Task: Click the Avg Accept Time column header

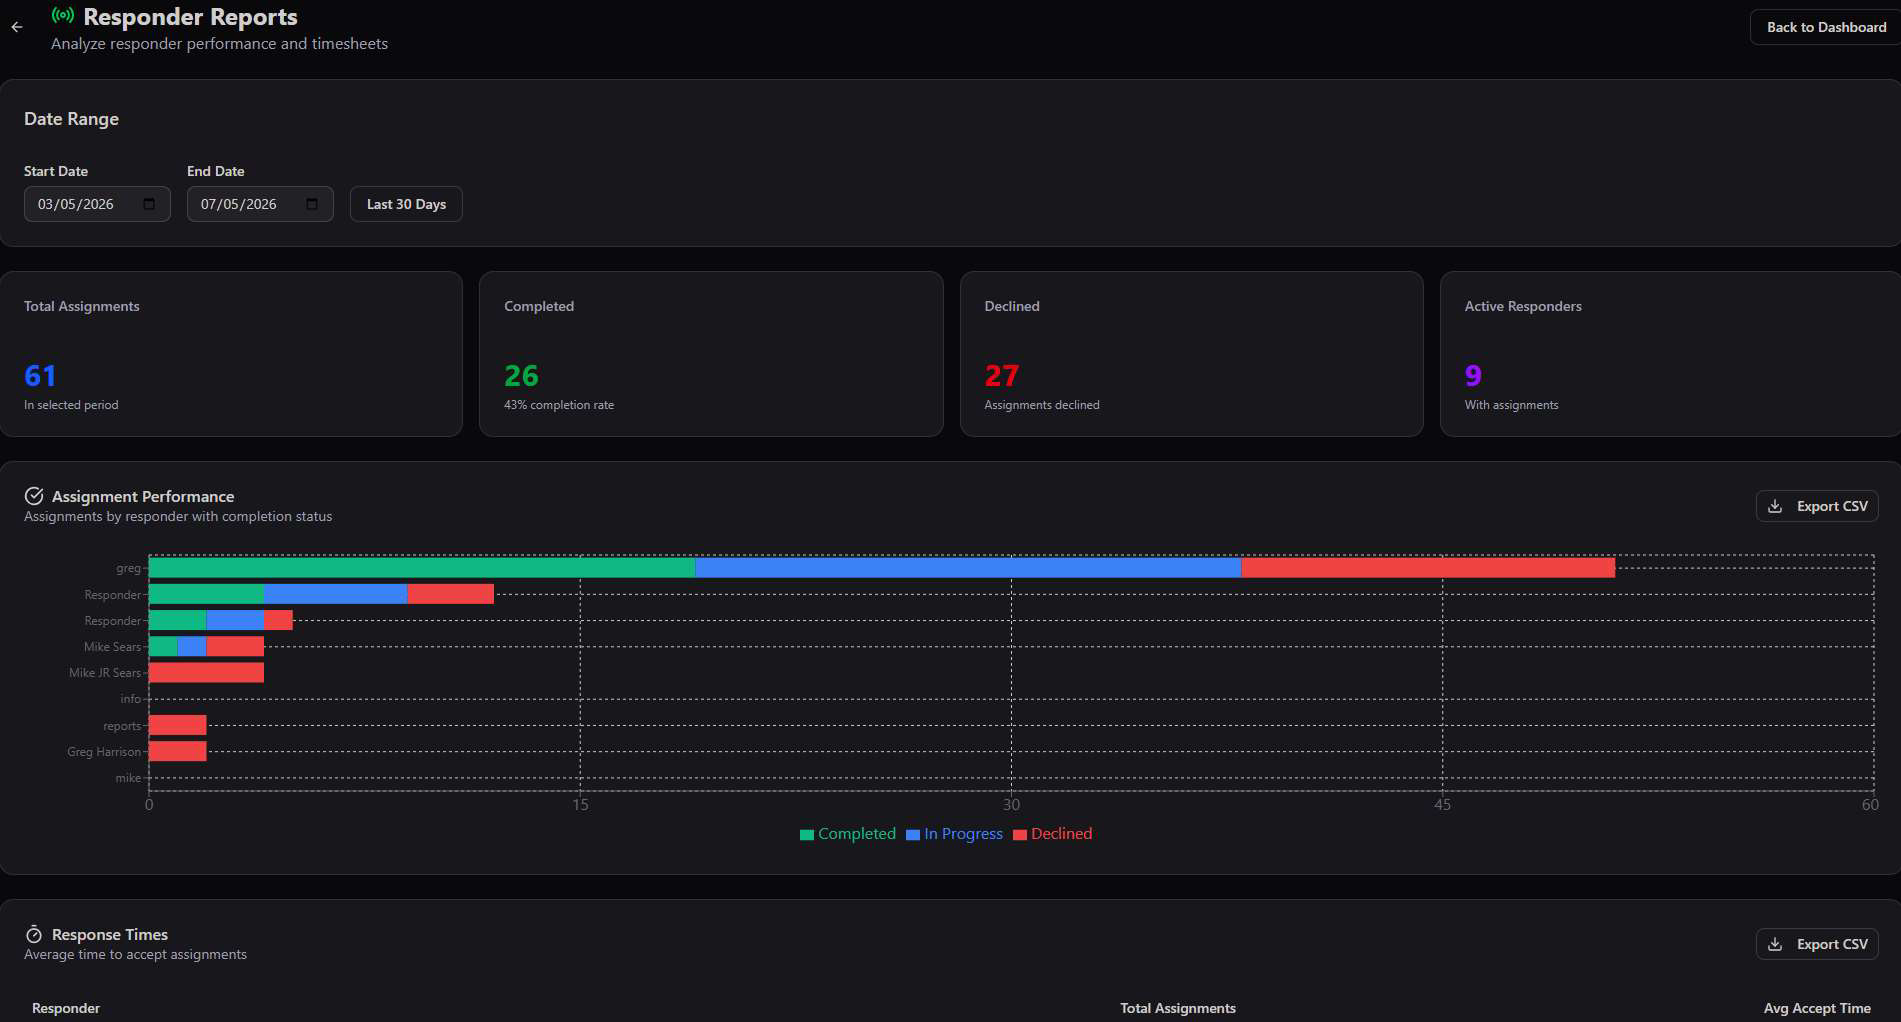Action: coord(1817,1008)
